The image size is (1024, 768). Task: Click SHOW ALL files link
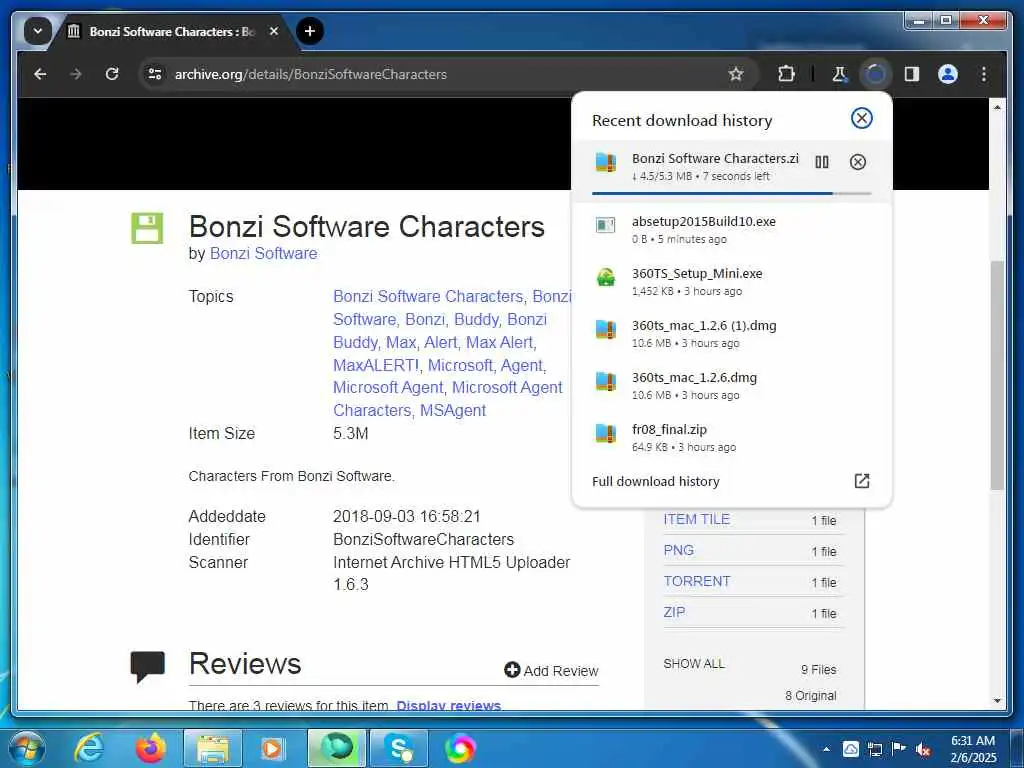pos(694,664)
